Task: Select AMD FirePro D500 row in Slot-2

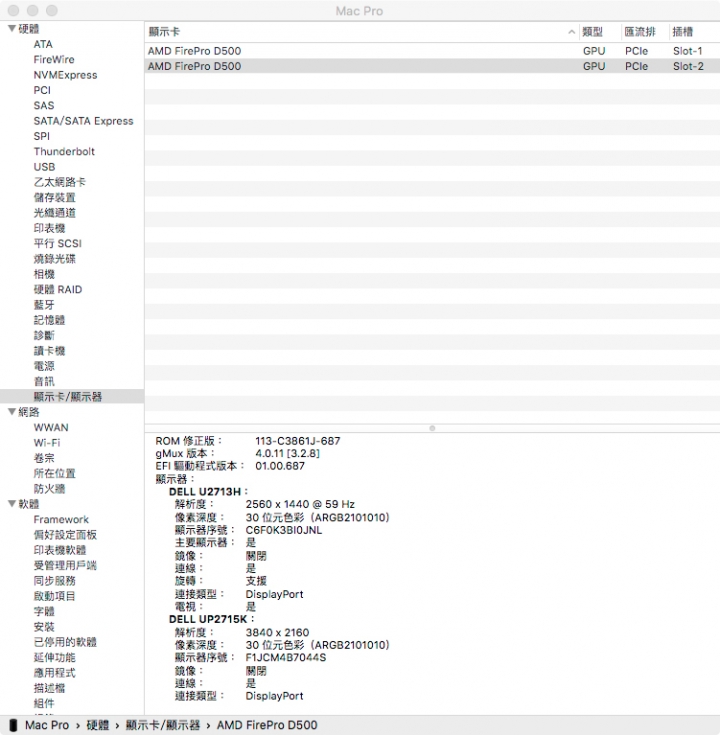Action: coord(432,66)
